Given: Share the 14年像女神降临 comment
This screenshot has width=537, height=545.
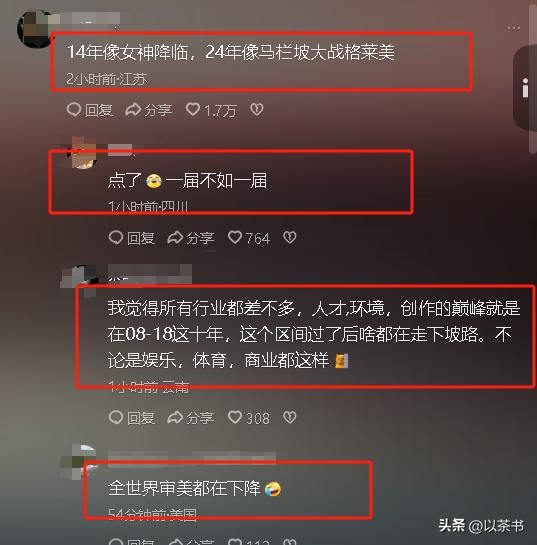Looking at the screenshot, I should click(x=149, y=110).
